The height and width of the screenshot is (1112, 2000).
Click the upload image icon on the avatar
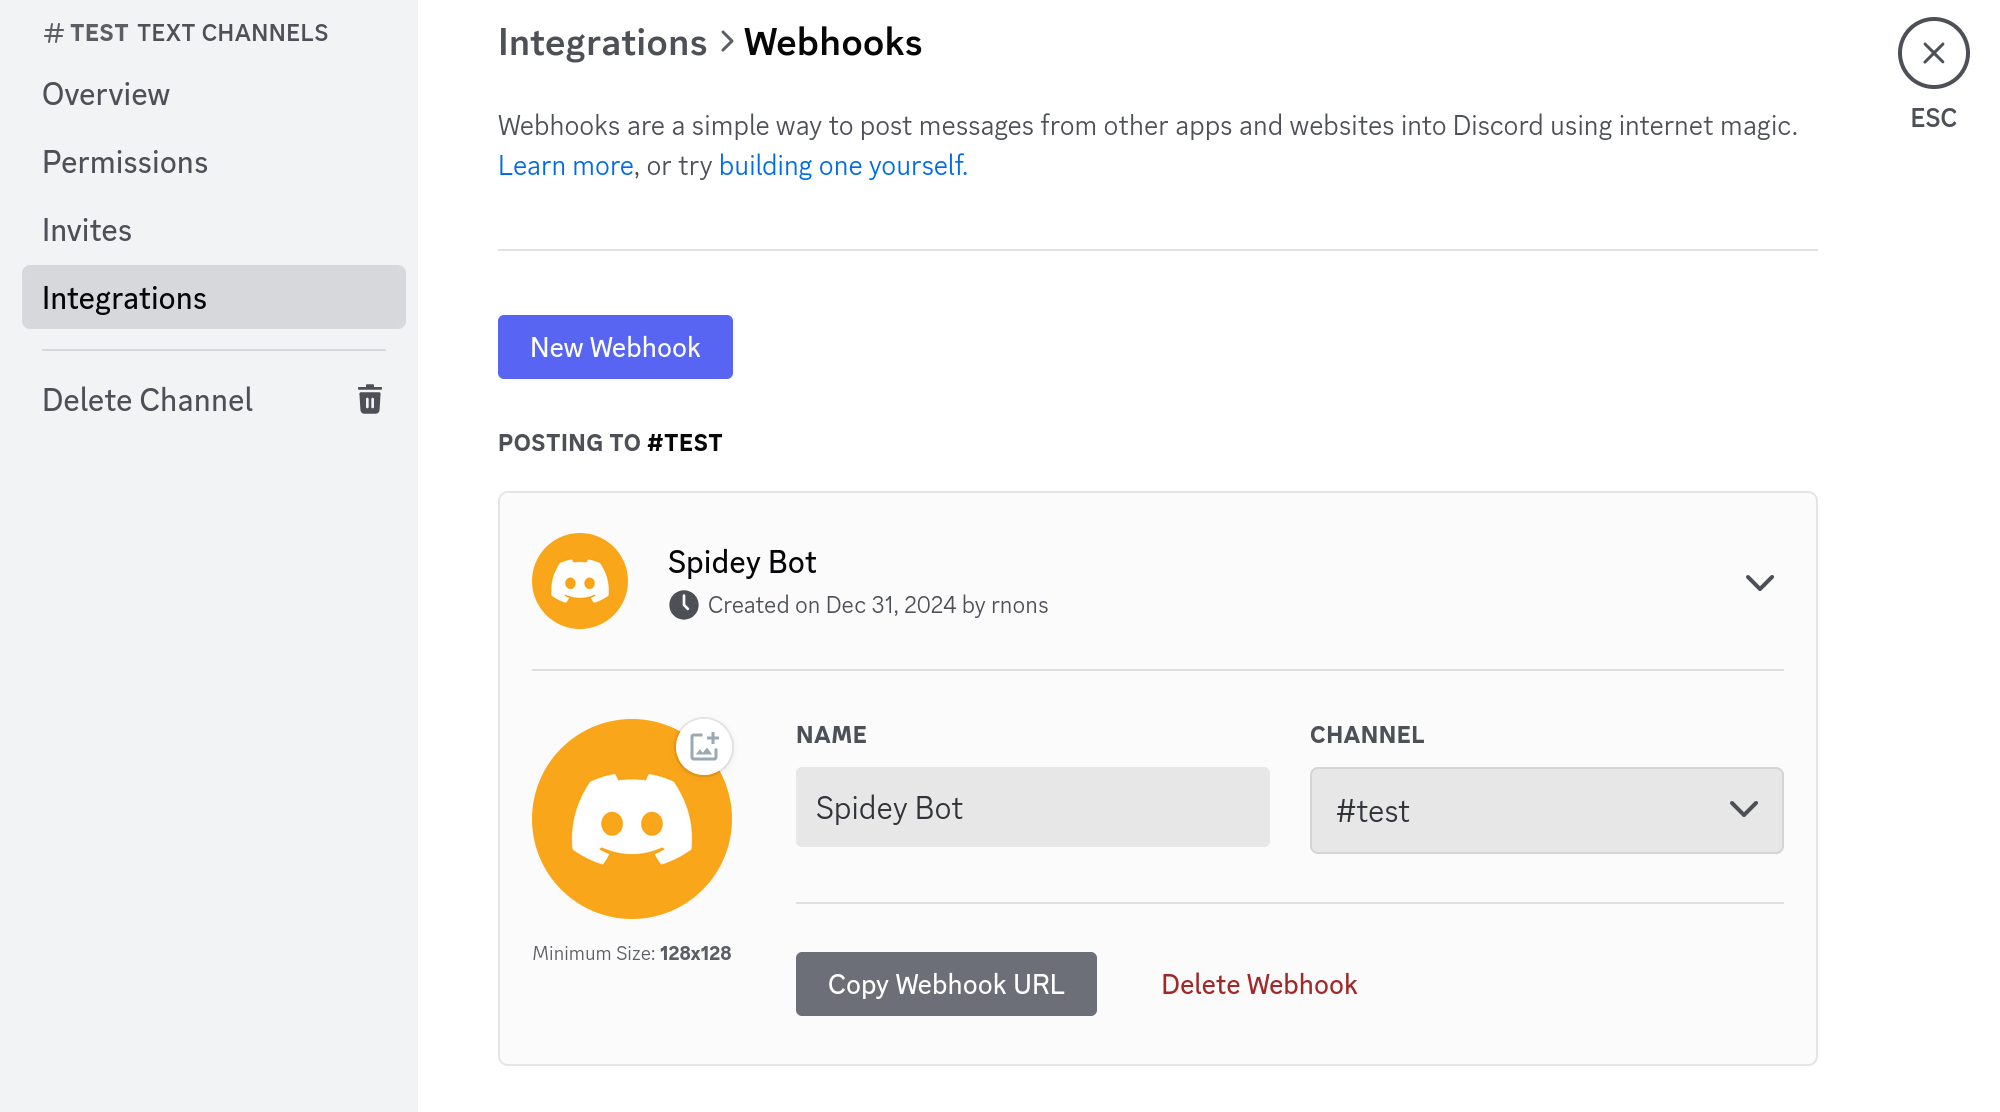(705, 747)
